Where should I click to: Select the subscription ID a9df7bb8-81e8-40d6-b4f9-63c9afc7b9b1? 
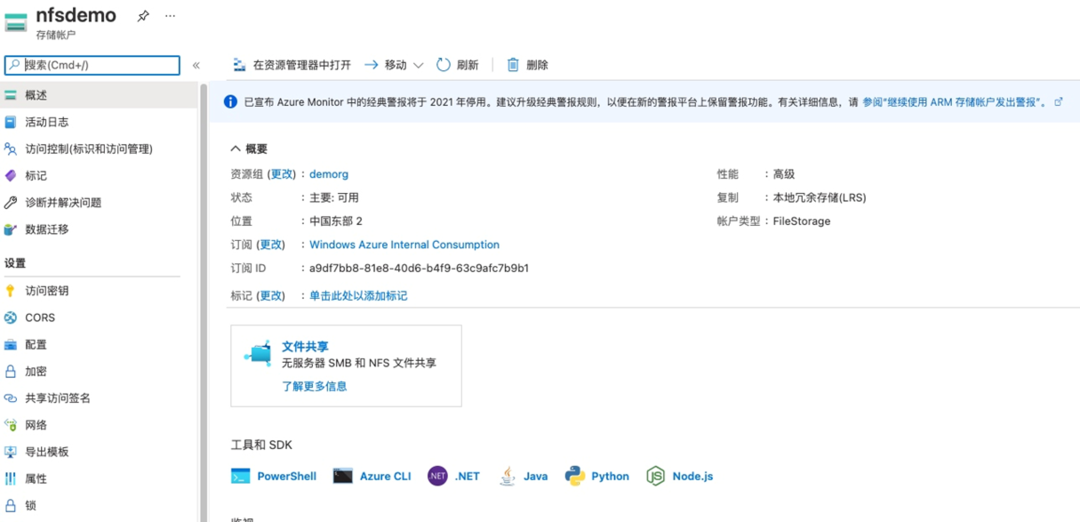(x=419, y=268)
